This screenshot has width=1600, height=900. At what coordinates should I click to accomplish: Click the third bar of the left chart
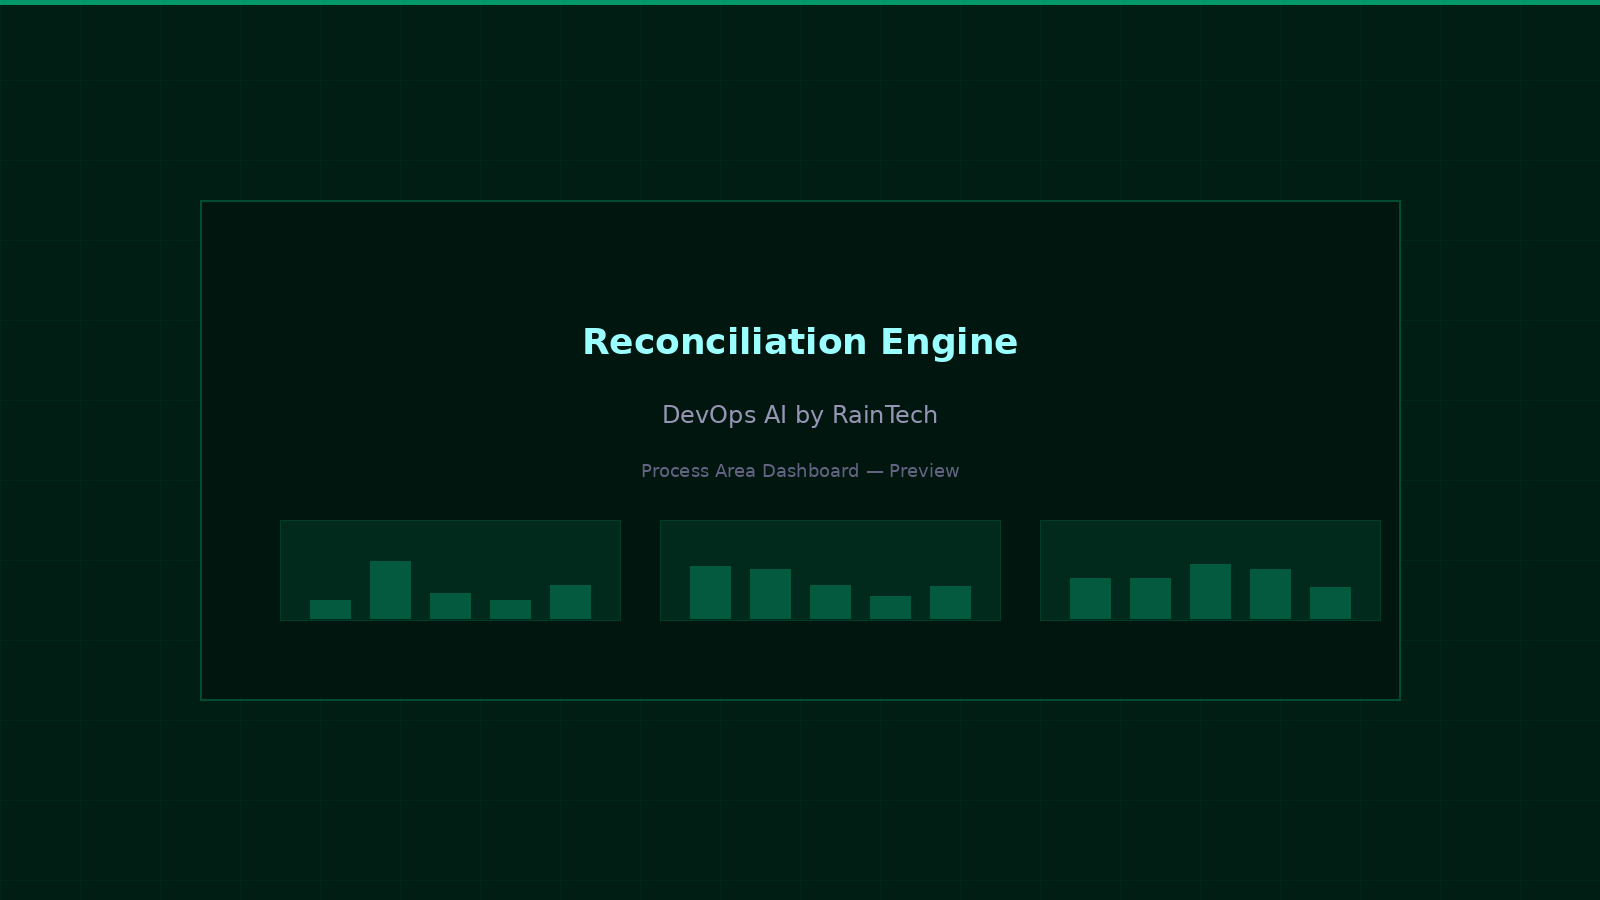tap(450, 605)
